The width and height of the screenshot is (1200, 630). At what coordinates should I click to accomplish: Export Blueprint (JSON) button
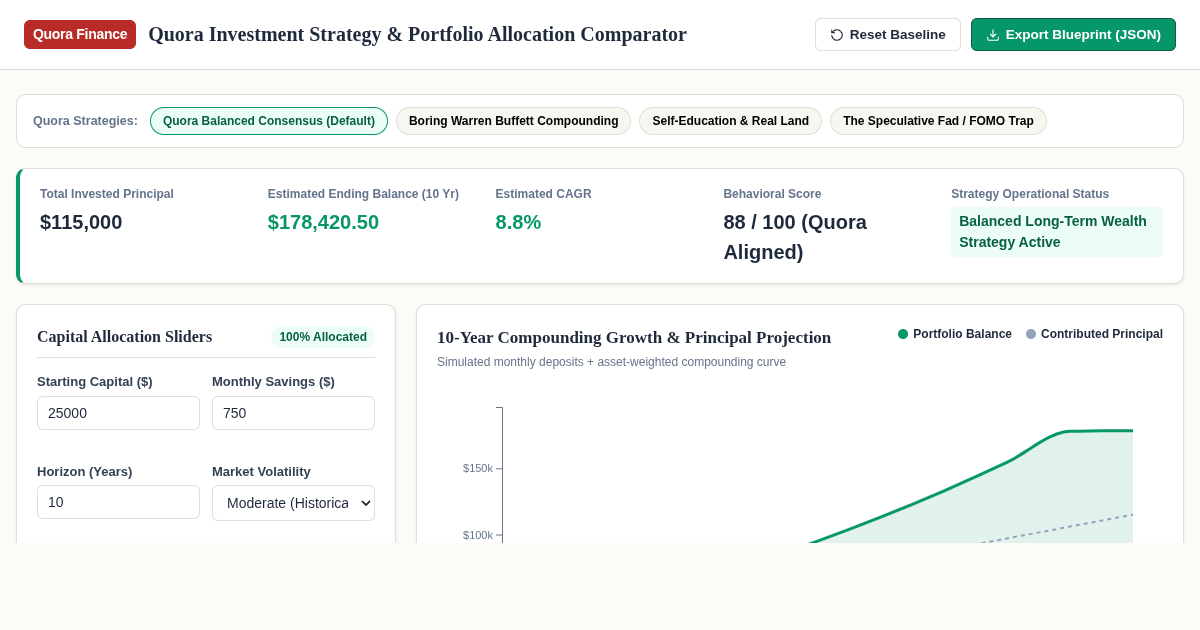pos(1073,35)
